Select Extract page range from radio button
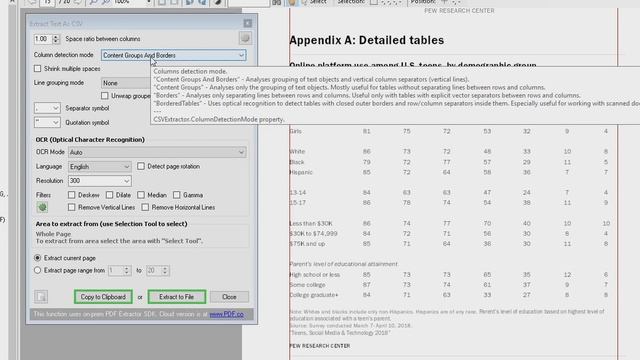 pos(38,270)
